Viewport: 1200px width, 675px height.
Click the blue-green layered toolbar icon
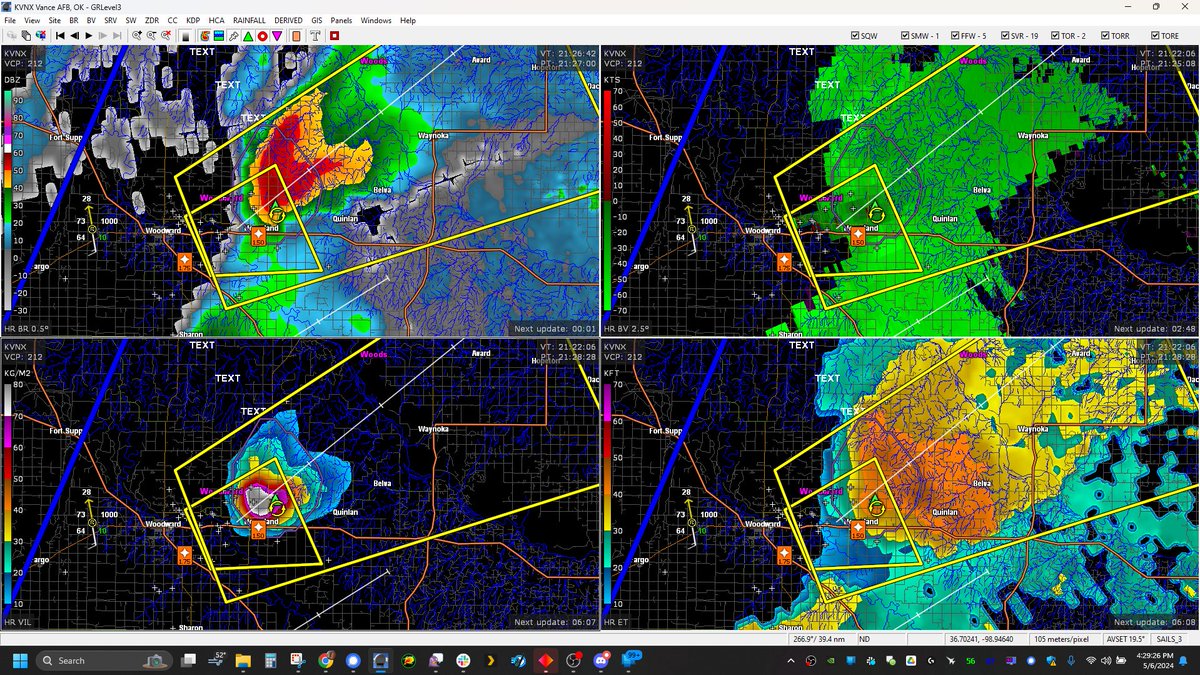click(219, 36)
